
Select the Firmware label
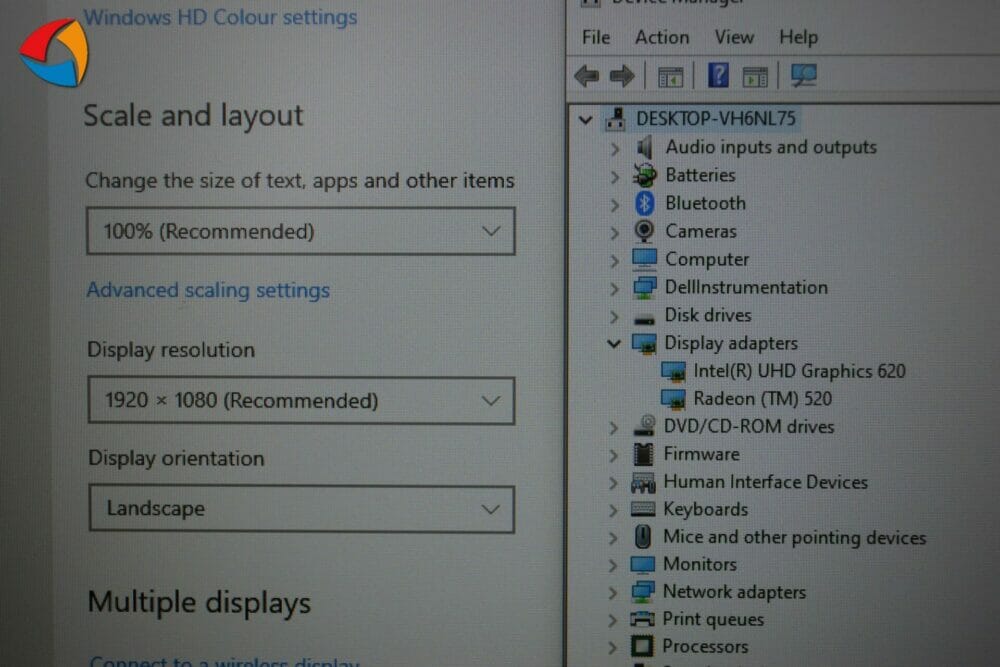tap(702, 454)
